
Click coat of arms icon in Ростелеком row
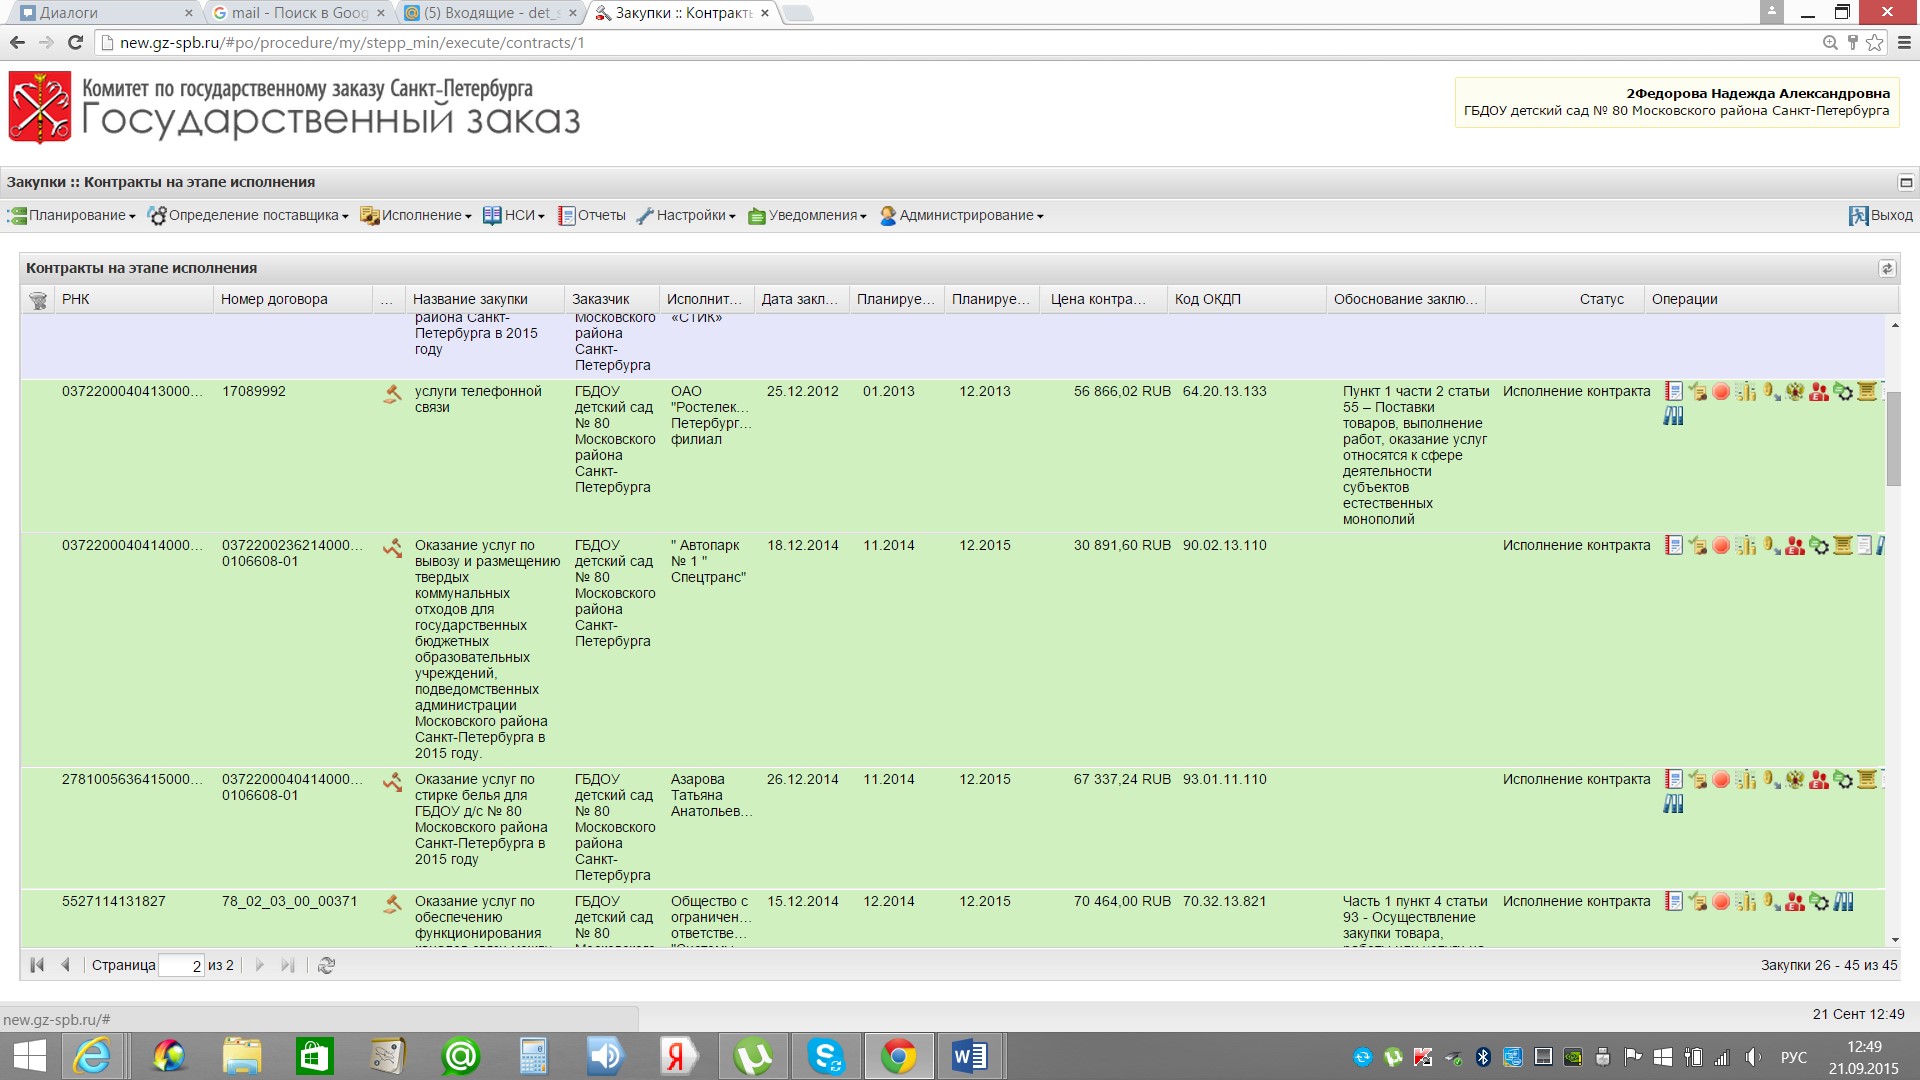coord(1795,392)
